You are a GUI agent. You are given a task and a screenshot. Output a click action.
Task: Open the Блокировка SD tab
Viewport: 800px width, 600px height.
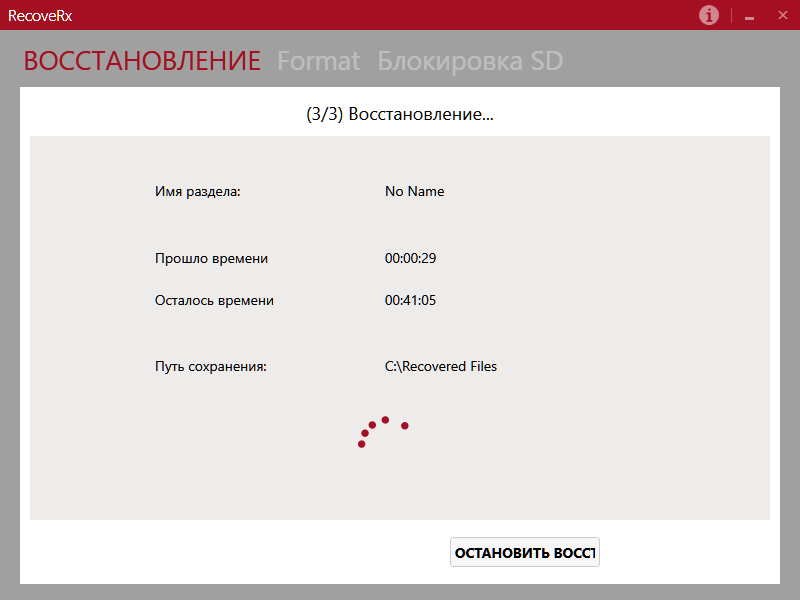470,61
